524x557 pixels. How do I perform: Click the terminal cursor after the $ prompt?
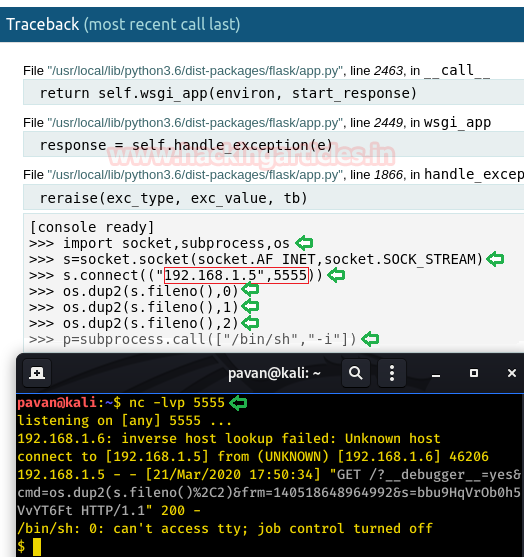pyautogui.click(x=37, y=547)
